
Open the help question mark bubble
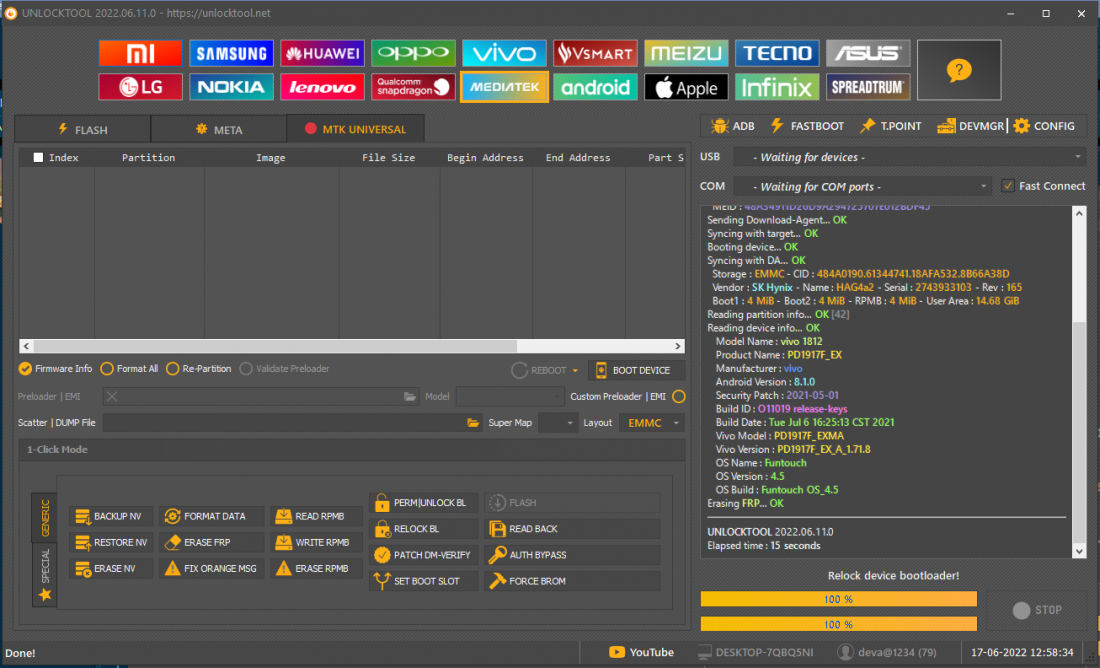(959, 70)
